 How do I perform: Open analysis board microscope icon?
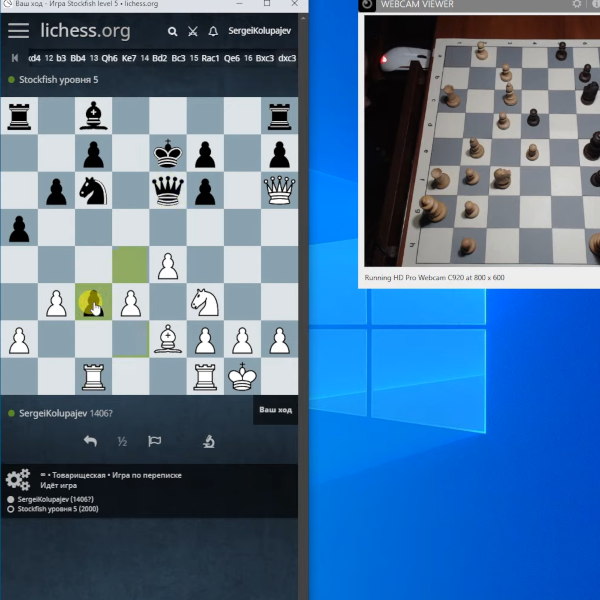coord(209,441)
